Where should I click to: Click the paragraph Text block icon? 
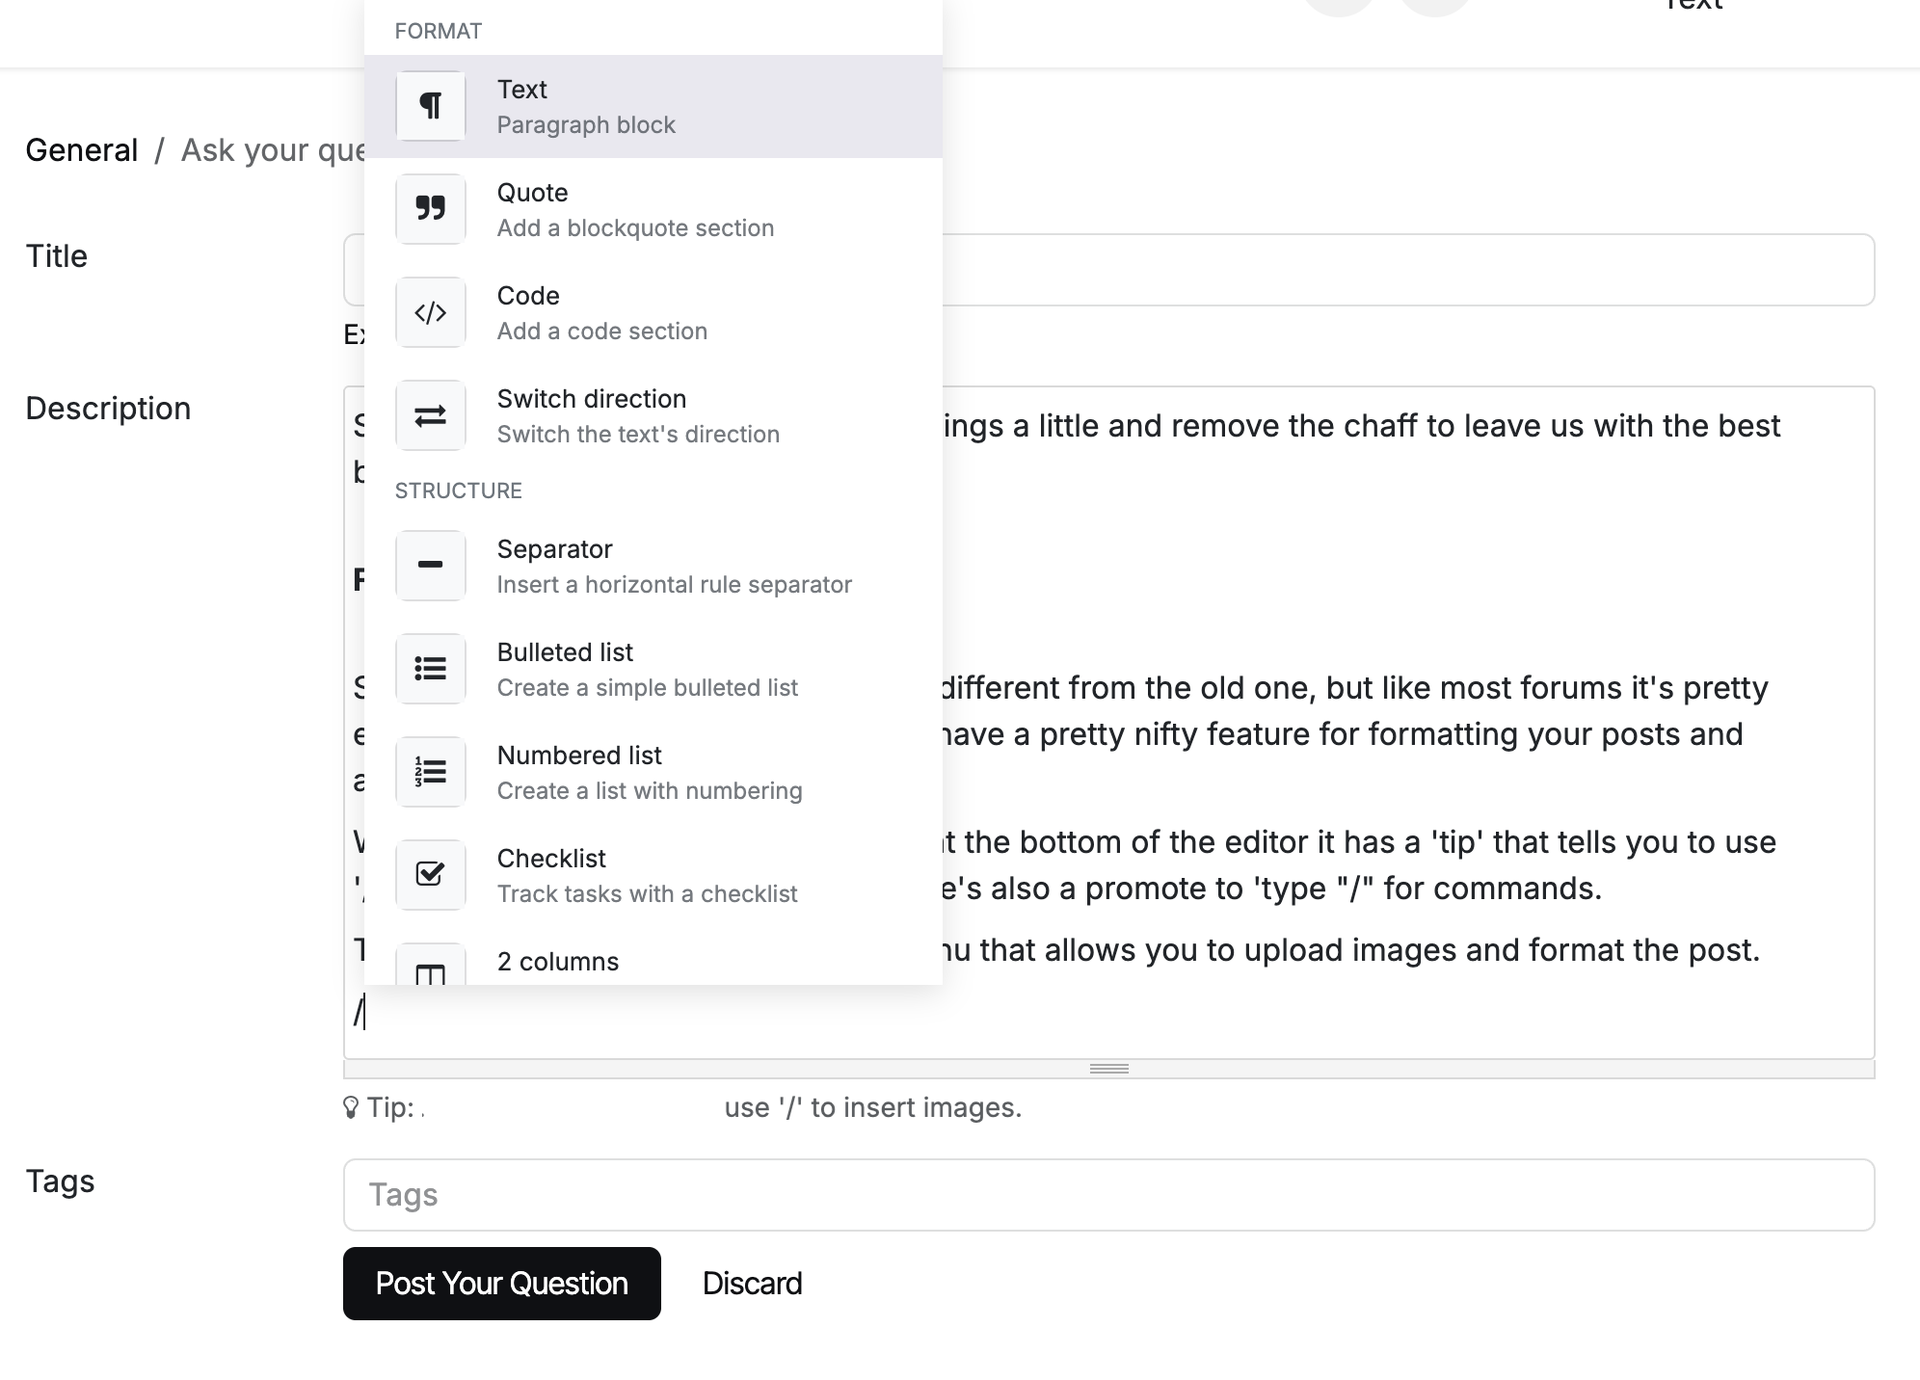[430, 106]
